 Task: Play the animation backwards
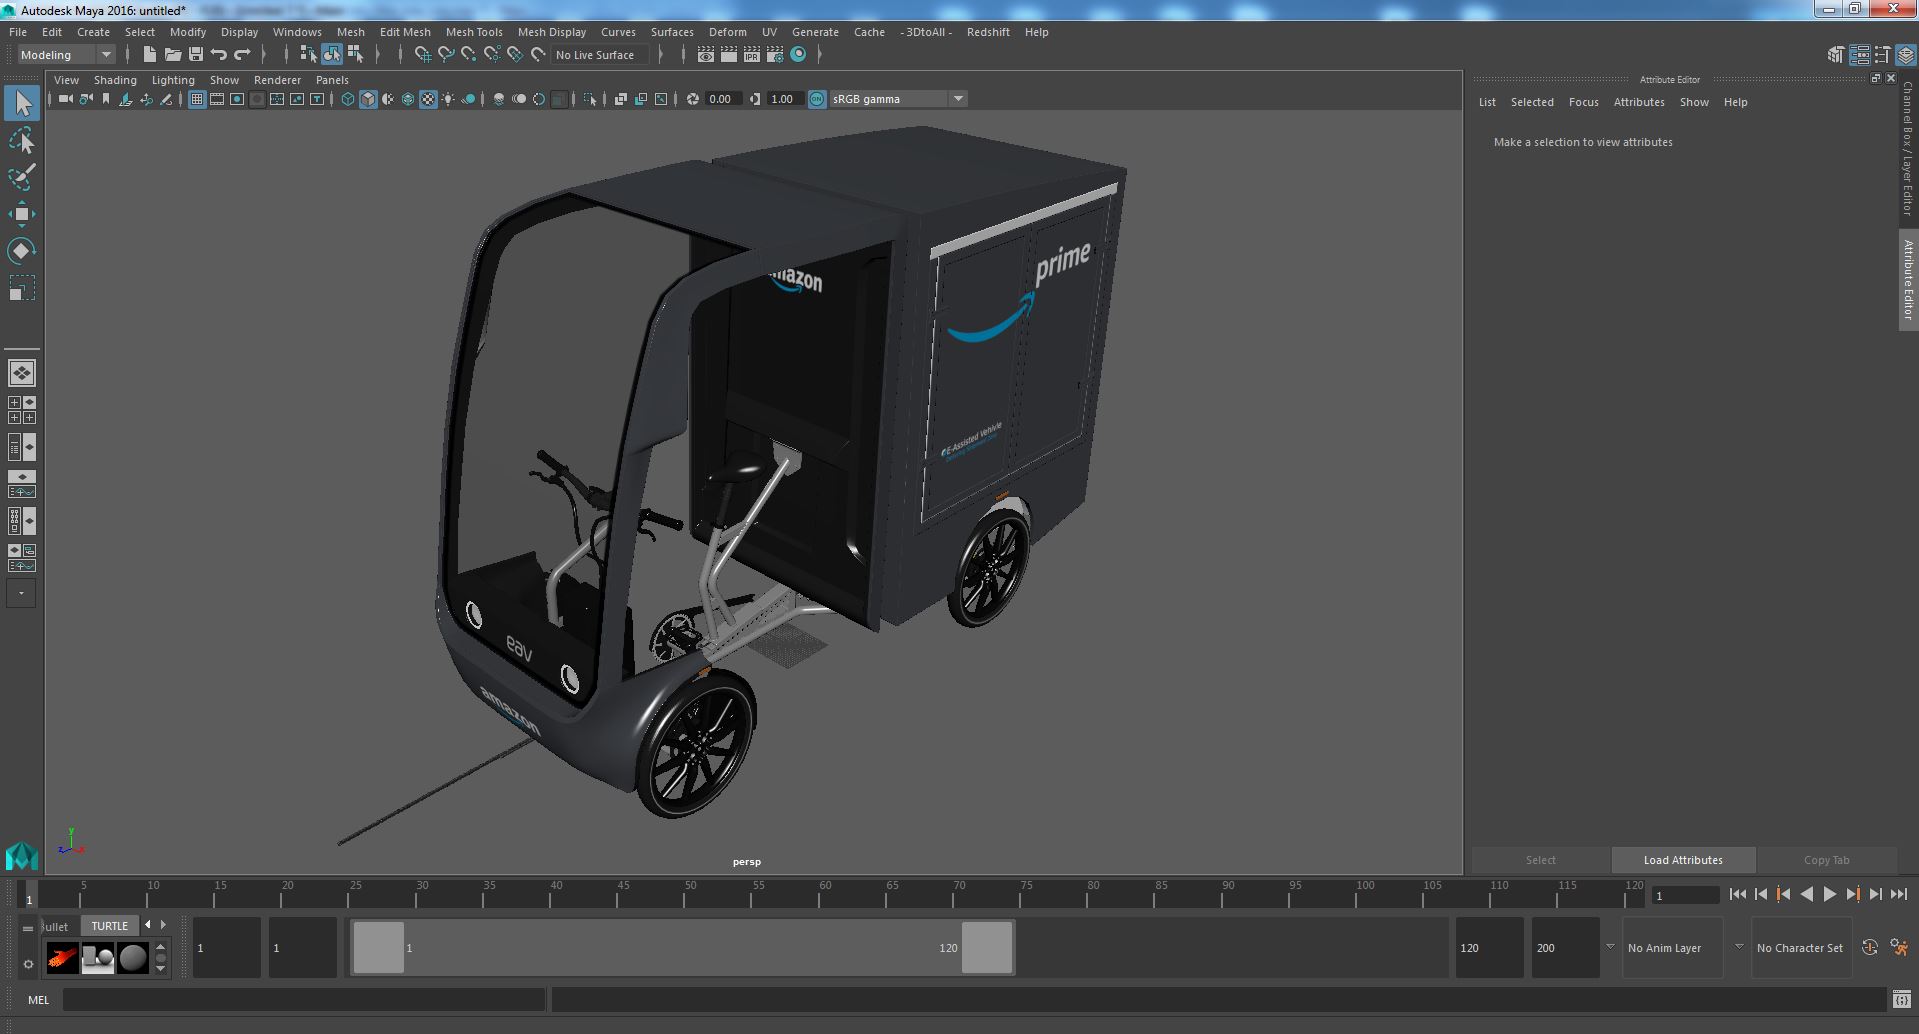click(x=1806, y=895)
